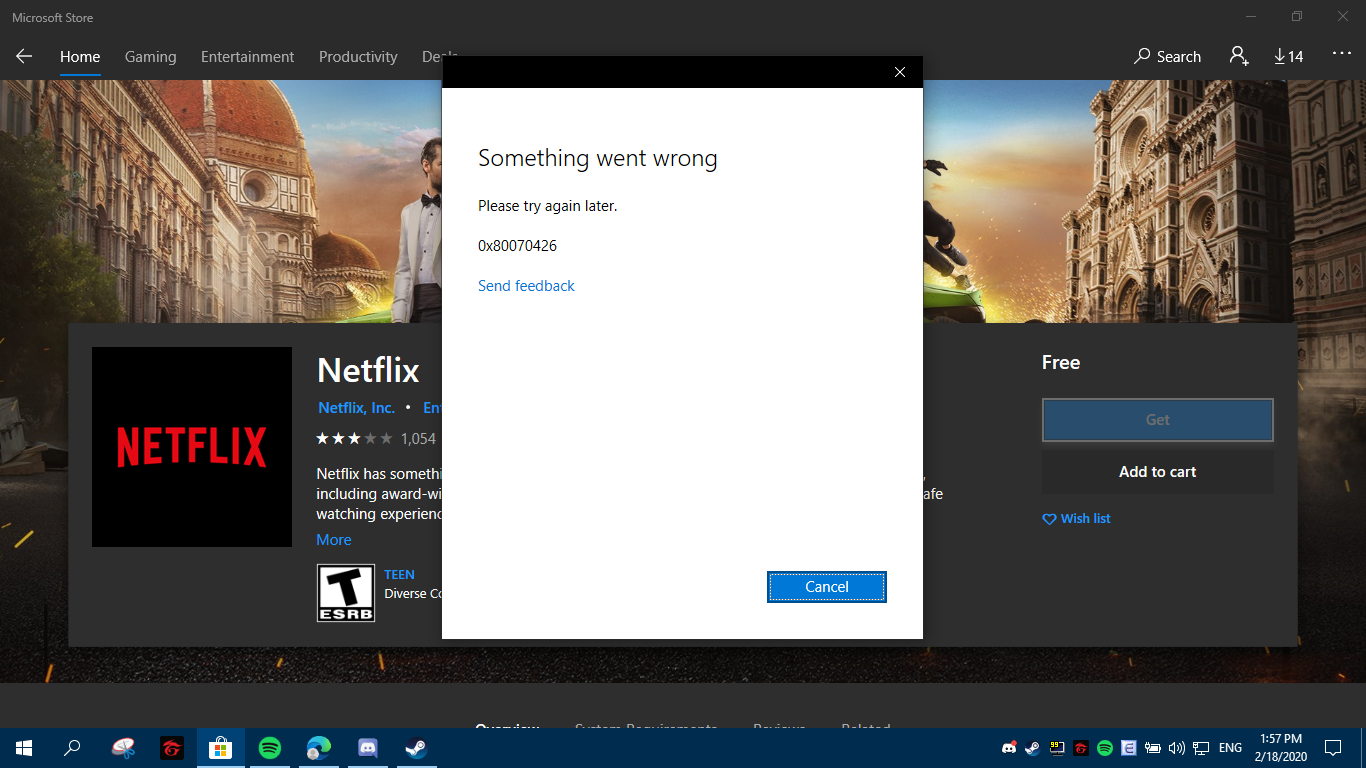
Task: Click Add to cart
Action: point(1158,472)
